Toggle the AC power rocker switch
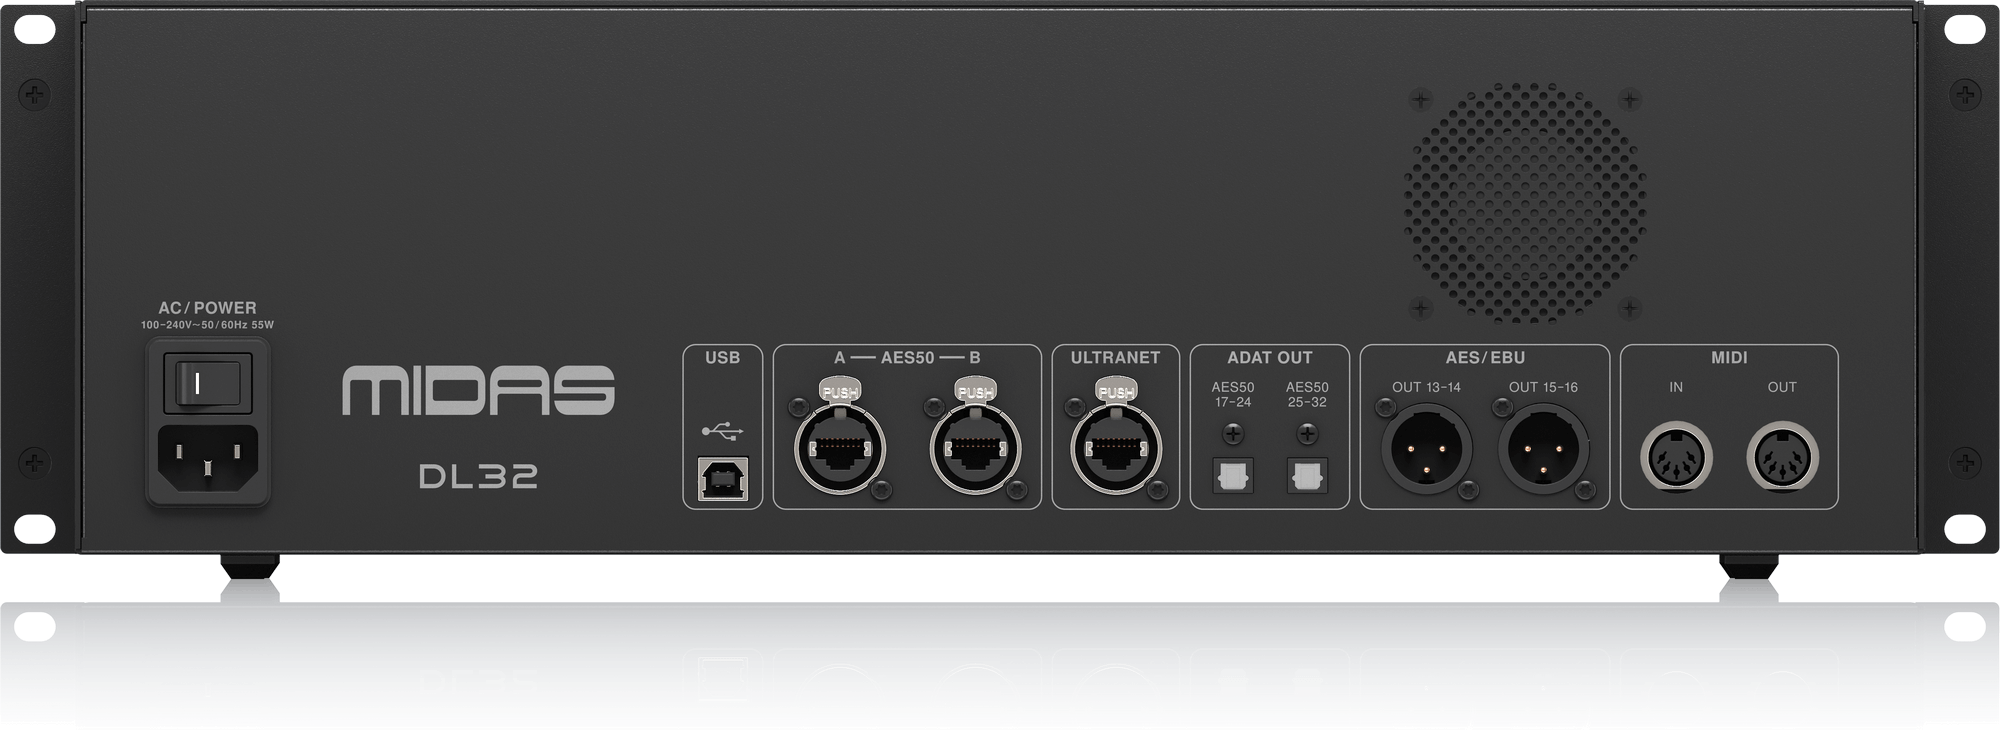Screen dimensions: 2000x741 click(x=208, y=382)
